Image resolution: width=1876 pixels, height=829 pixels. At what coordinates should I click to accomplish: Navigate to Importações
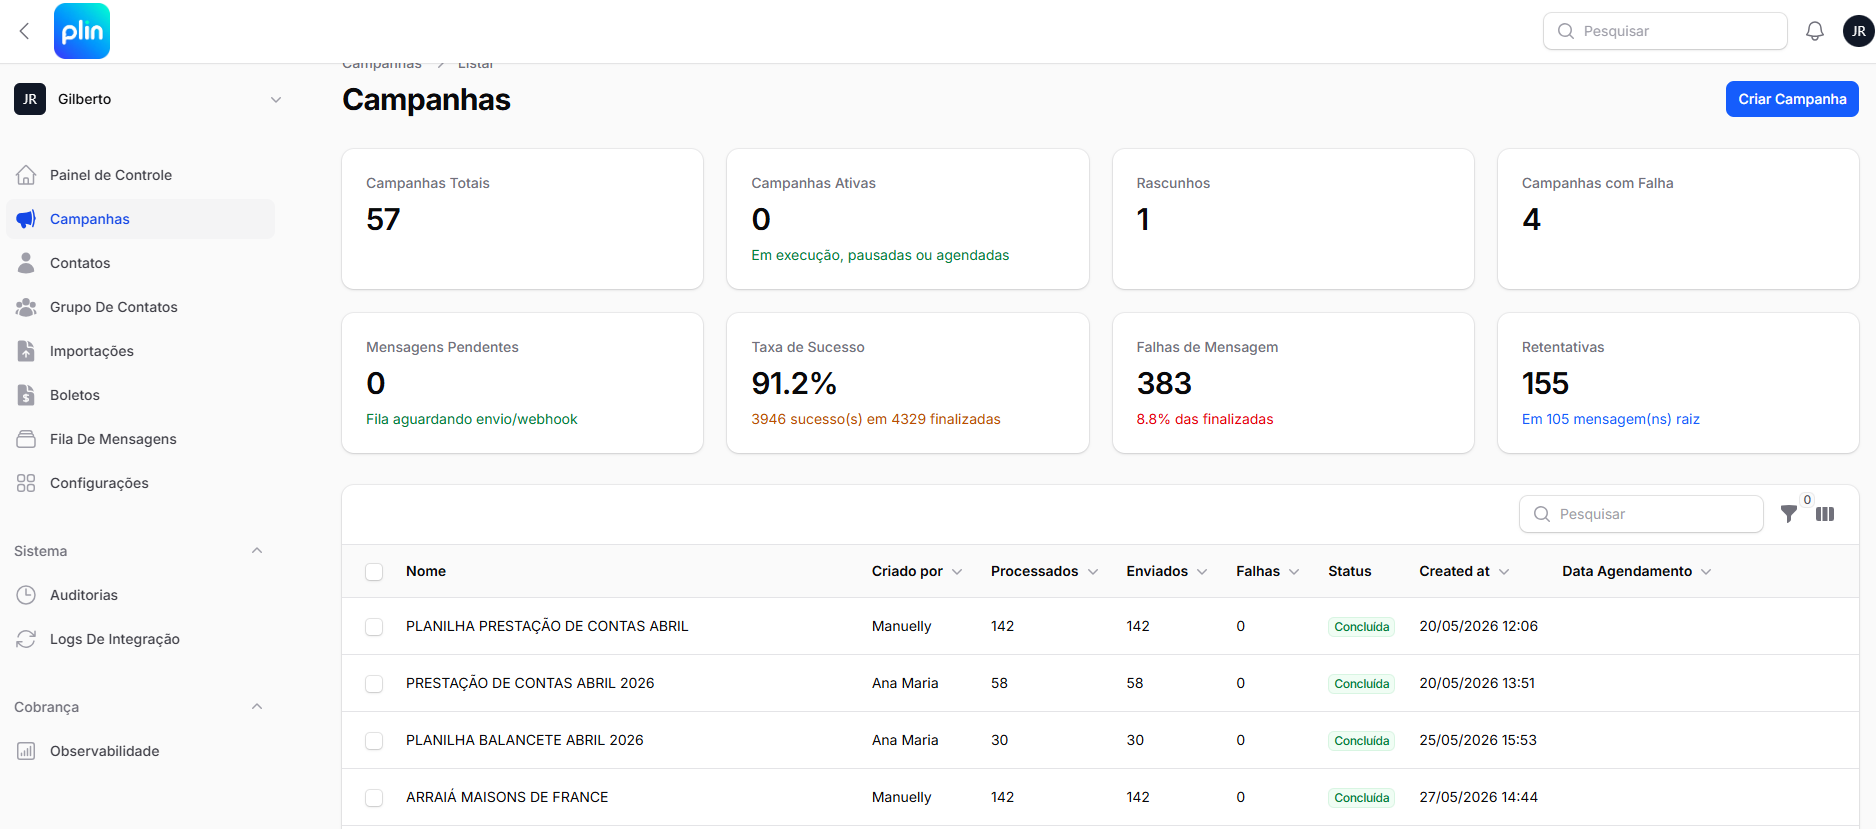click(140, 351)
